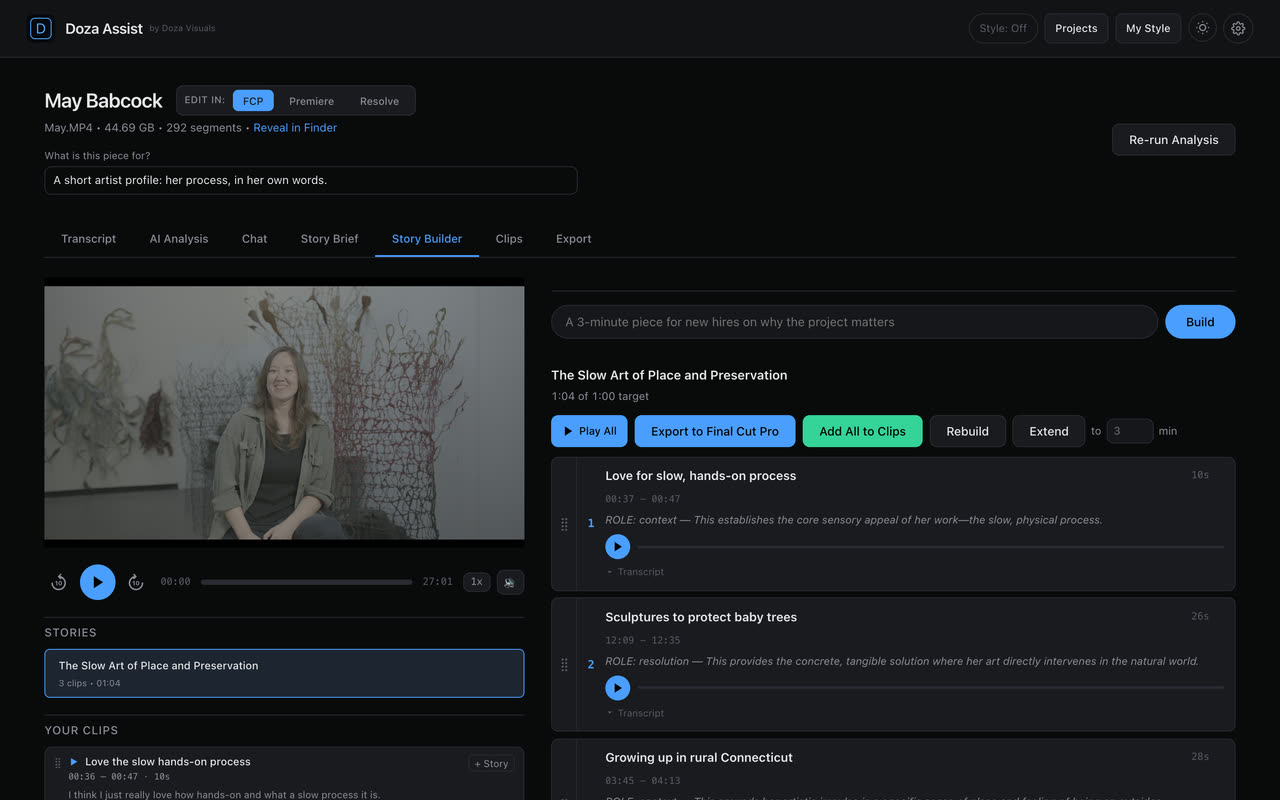This screenshot has height=800, width=1280.
Task: Click the Reveal in Finder link
Action: point(295,128)
